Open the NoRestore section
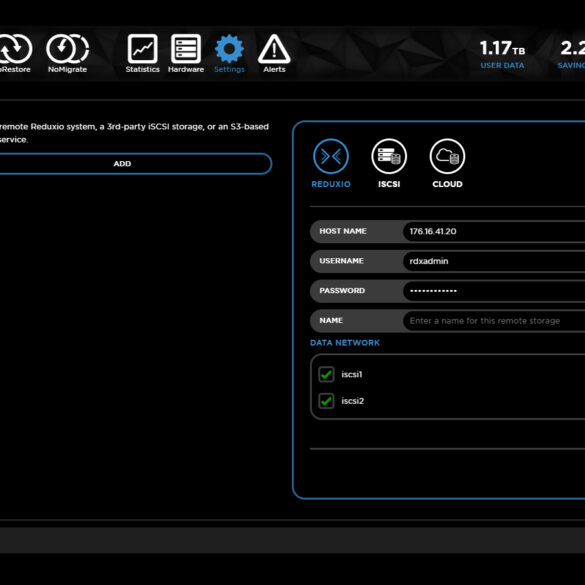 click(x=15, y=53)
